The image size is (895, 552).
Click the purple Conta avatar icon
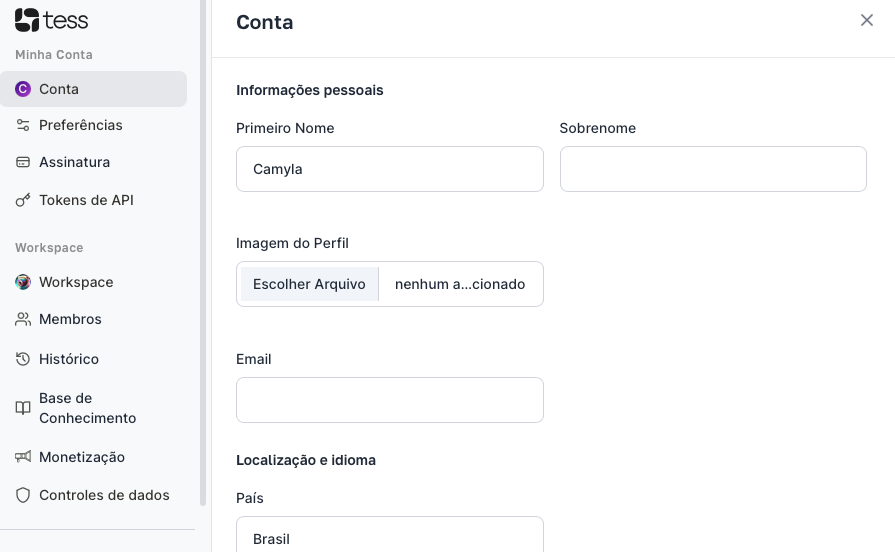click(x=23, y=89)
